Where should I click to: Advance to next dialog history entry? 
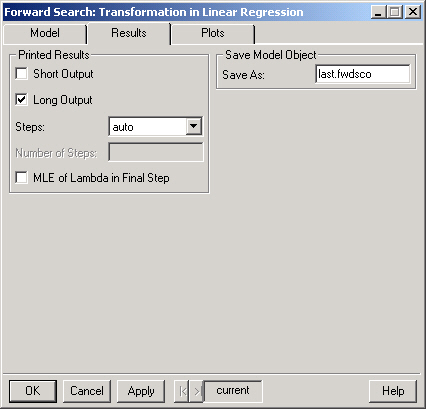point(196,391)
